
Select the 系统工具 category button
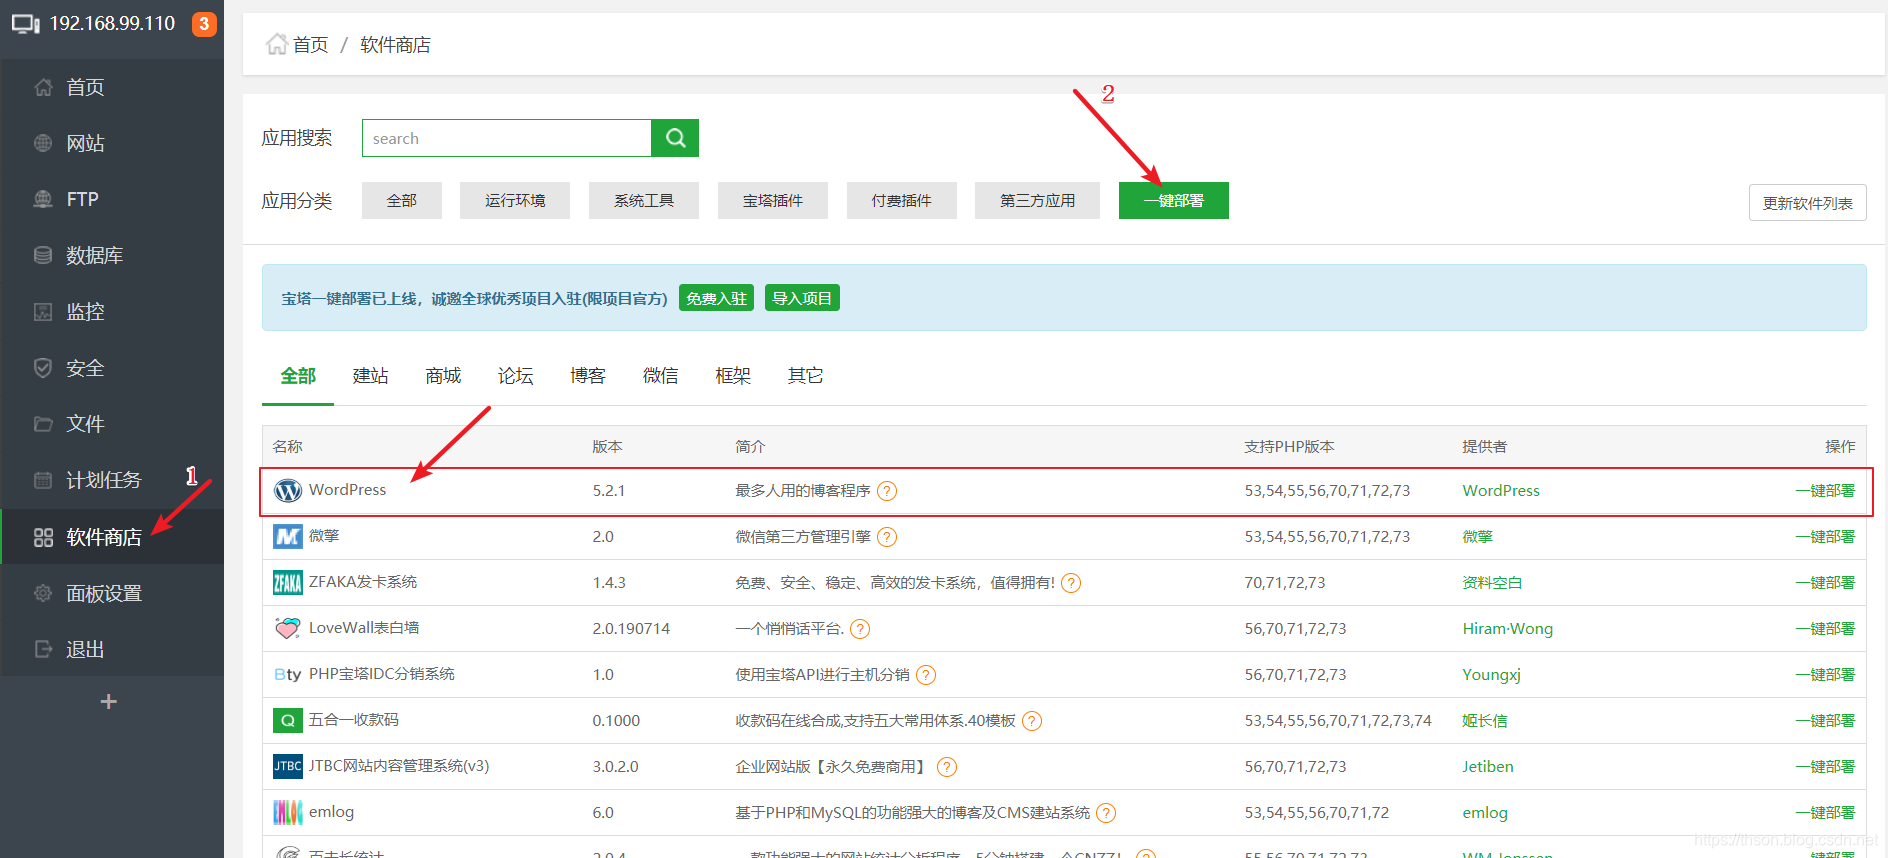pos(644,200)
